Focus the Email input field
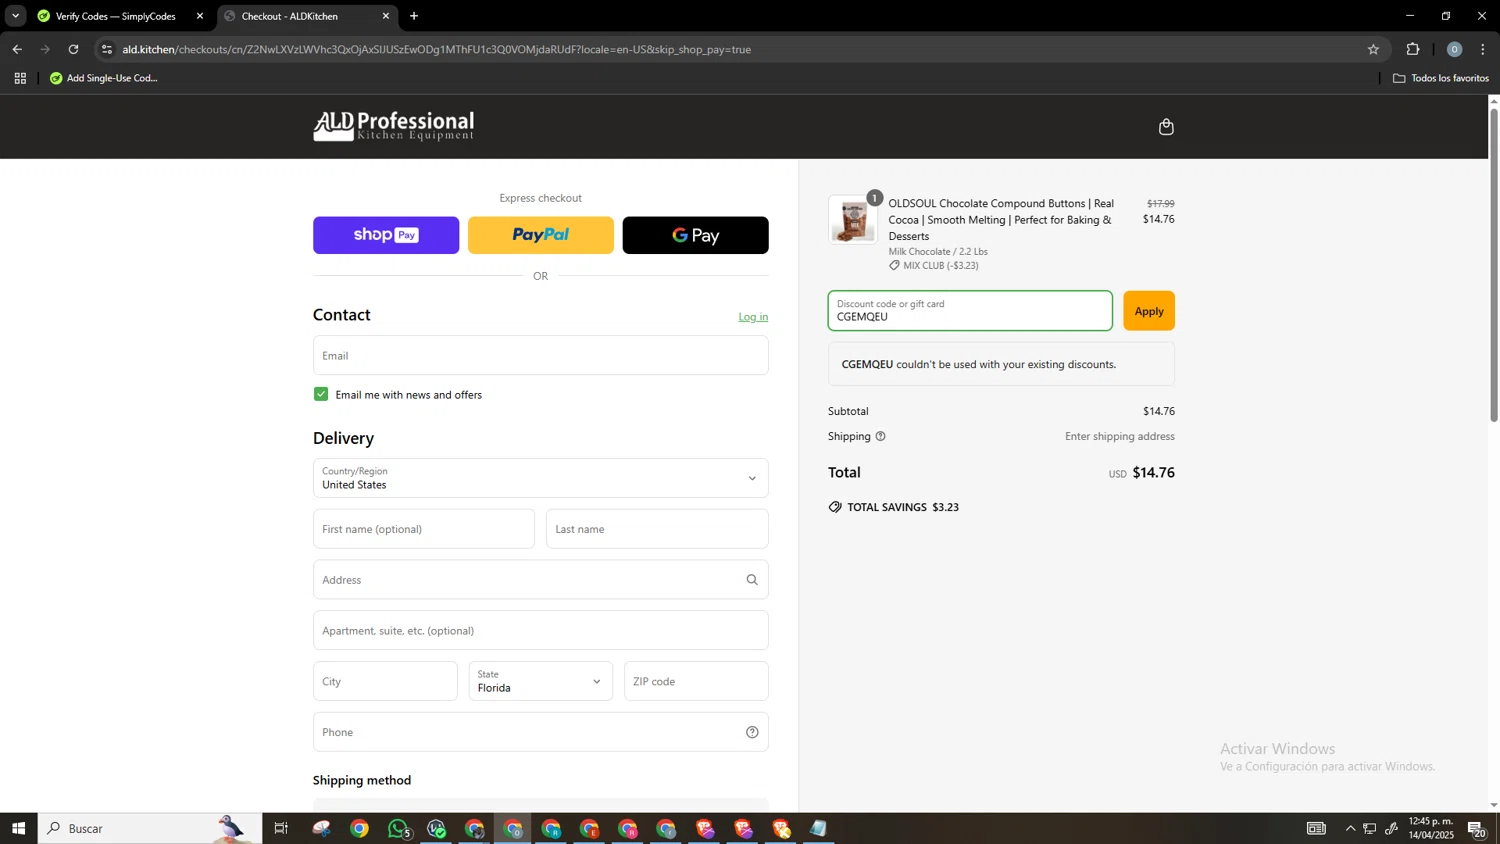Screen dimensions: 1500x844 pyautogui.click(x=540, y=355)
